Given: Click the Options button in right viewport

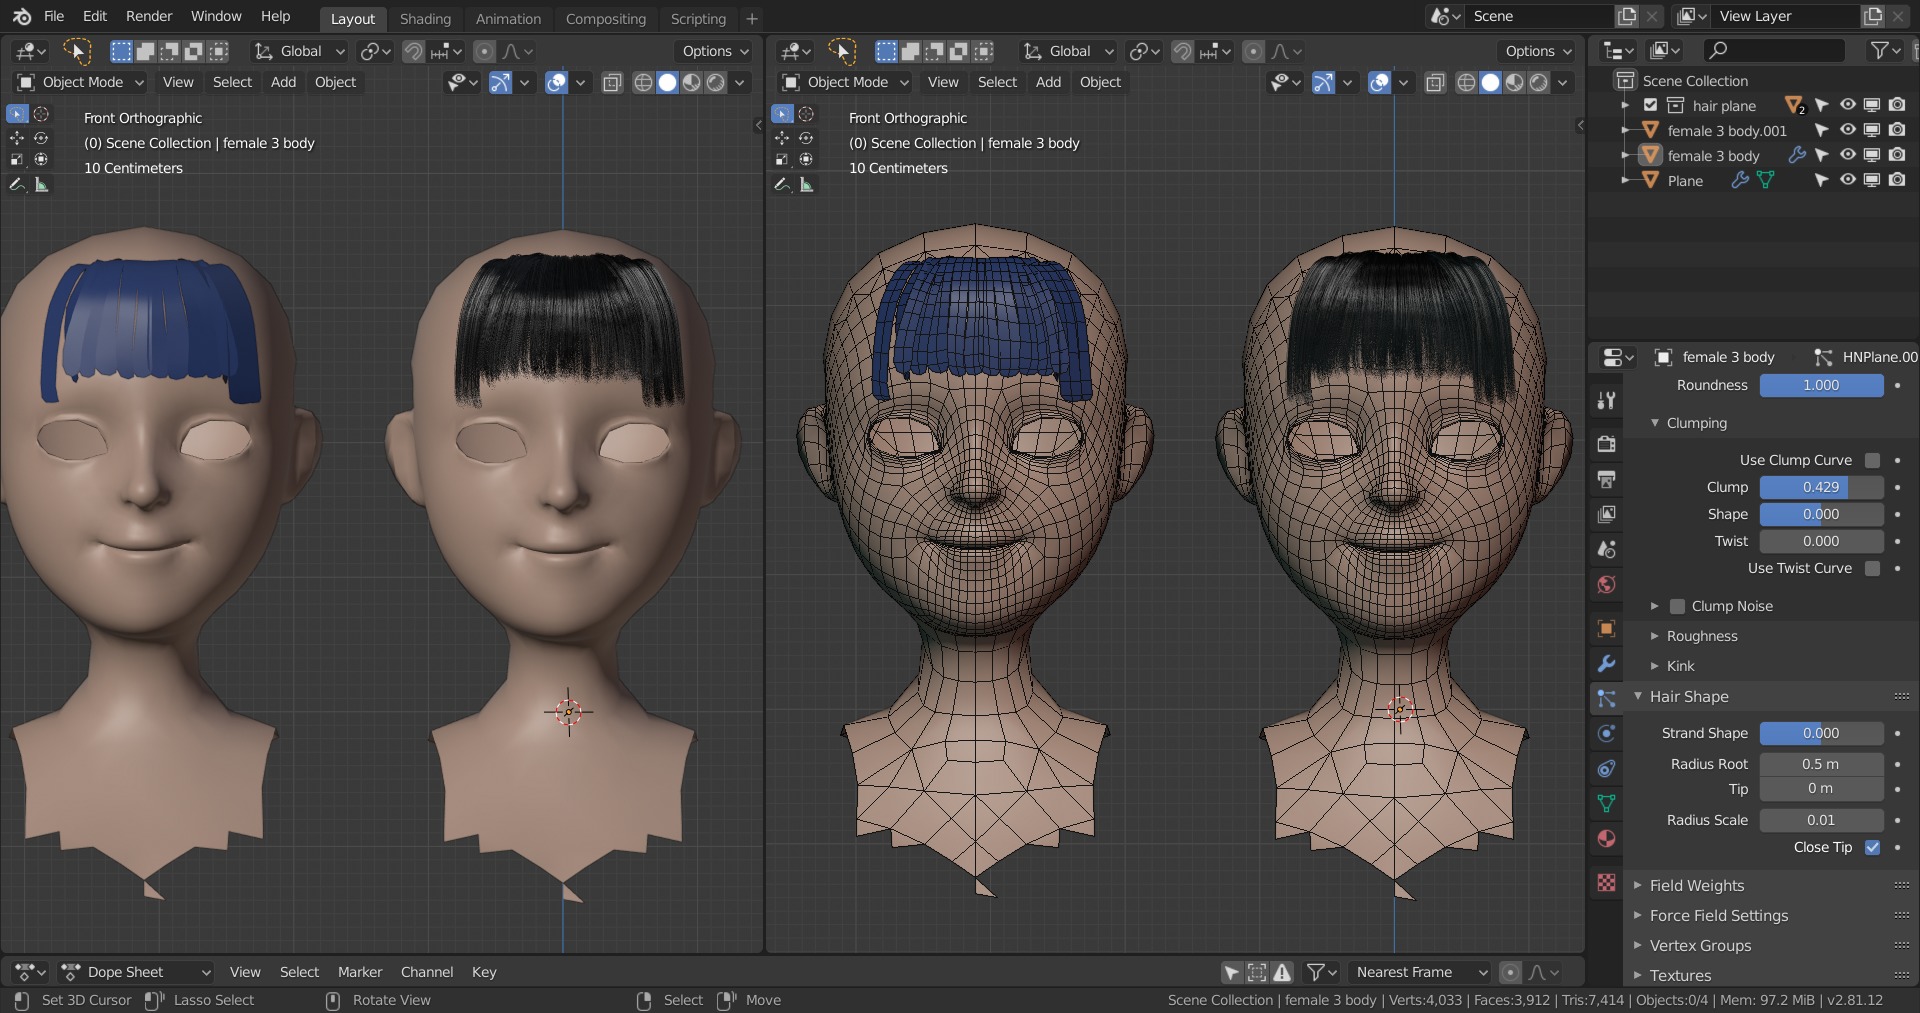Looking at the screenshot, I should (x=1538, y=51).
